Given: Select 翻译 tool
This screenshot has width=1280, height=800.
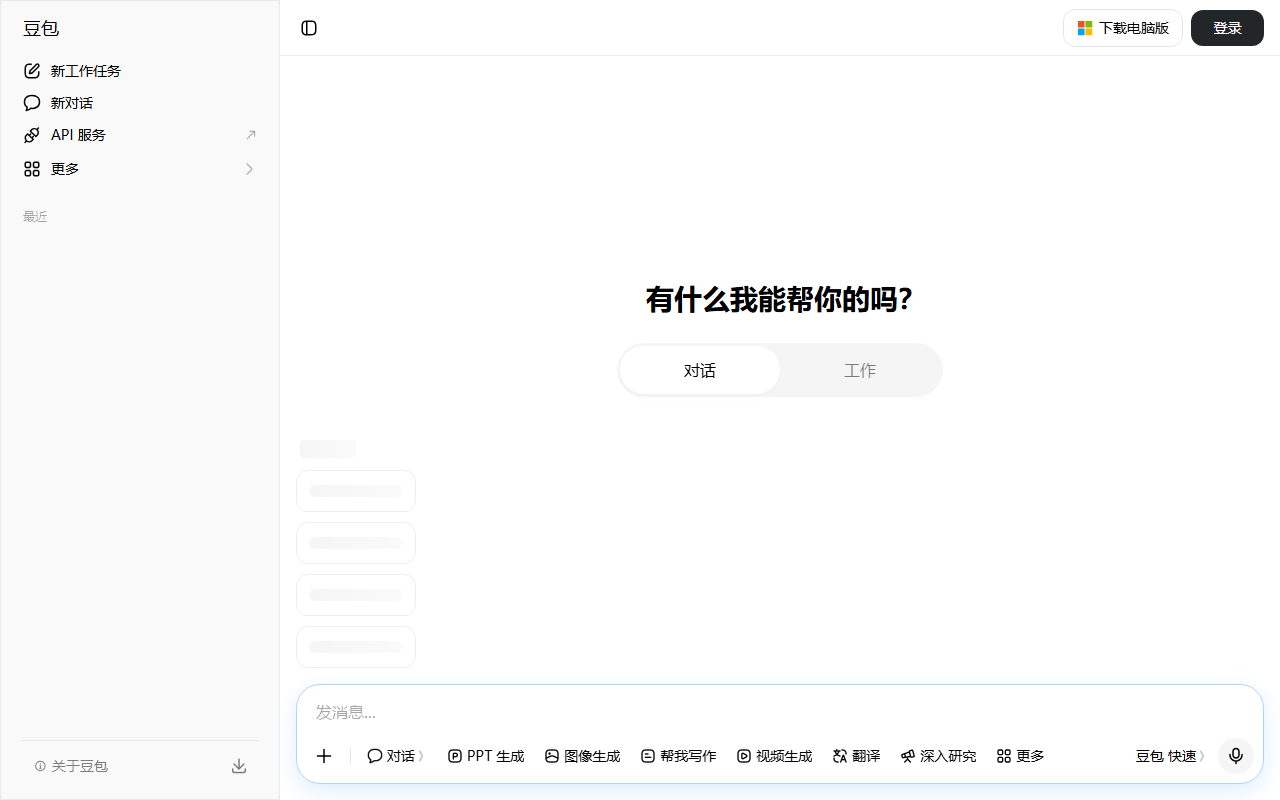Looking at the screenshot, I should click(x=857, y=756).
